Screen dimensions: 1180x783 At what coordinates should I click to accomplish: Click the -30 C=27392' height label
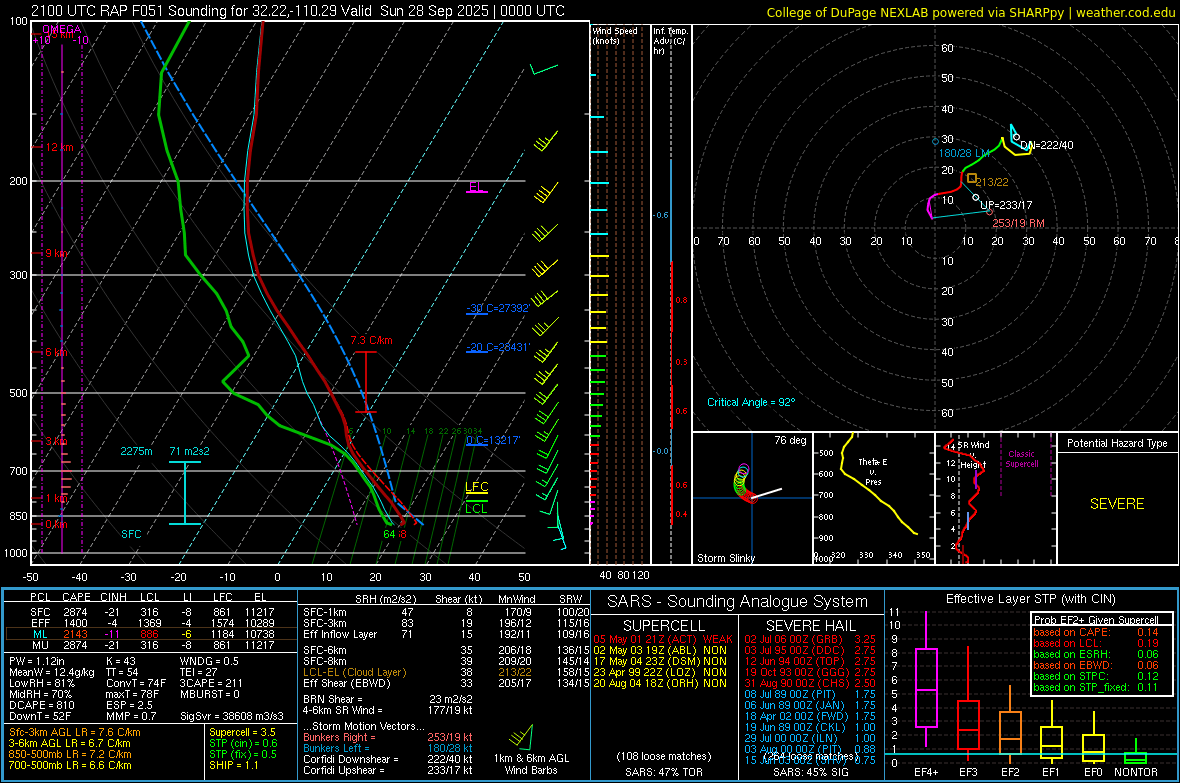point(498,308)
